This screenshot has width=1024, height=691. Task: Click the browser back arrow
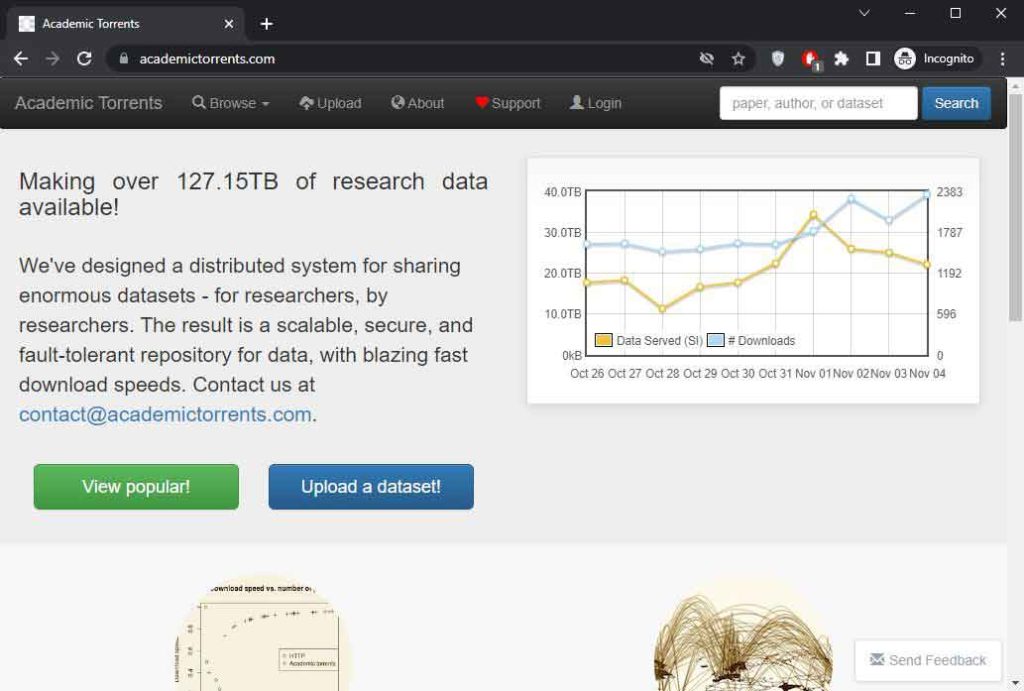click(x=21, y=59)
